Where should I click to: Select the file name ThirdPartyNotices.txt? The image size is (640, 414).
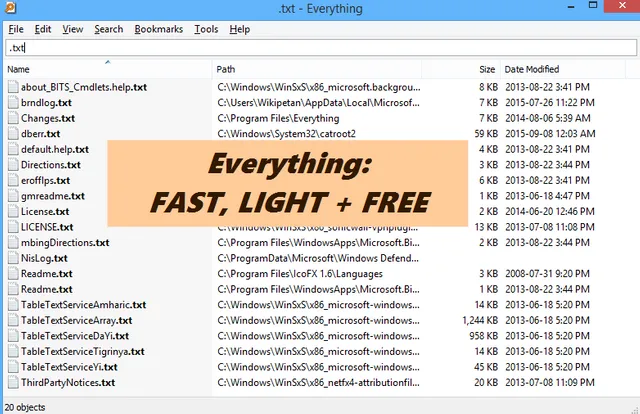tap(68, 382)
